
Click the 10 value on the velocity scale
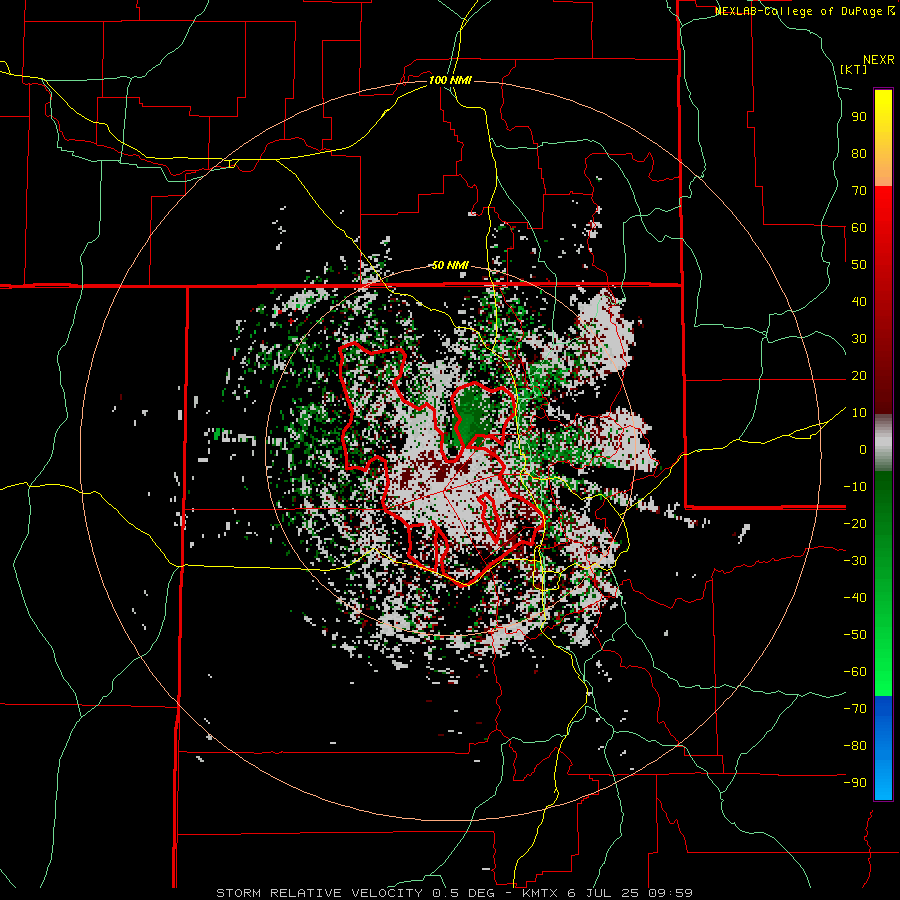pyautogui.click(x=859, y=413)
